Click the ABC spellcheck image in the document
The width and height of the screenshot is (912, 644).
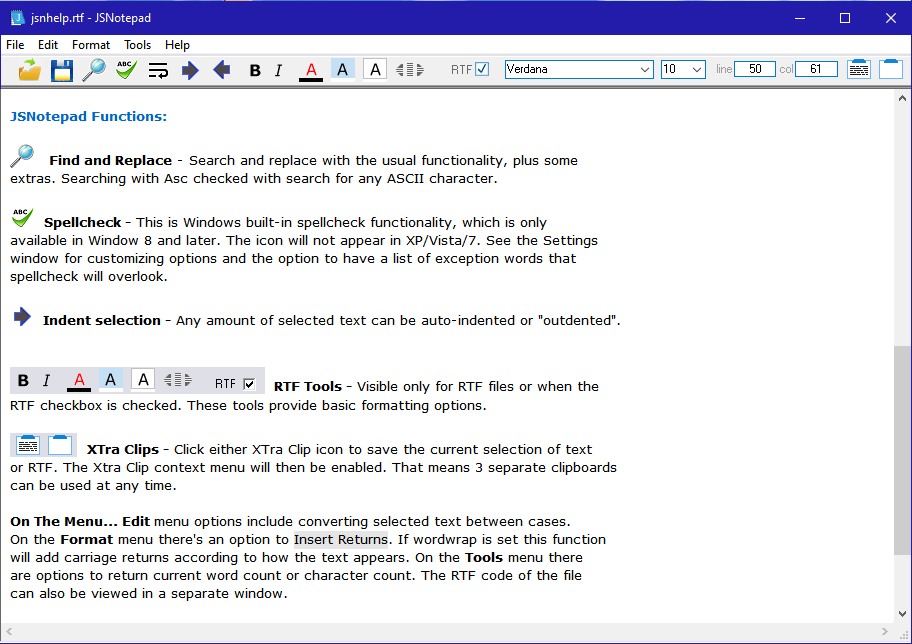point(22,218)
